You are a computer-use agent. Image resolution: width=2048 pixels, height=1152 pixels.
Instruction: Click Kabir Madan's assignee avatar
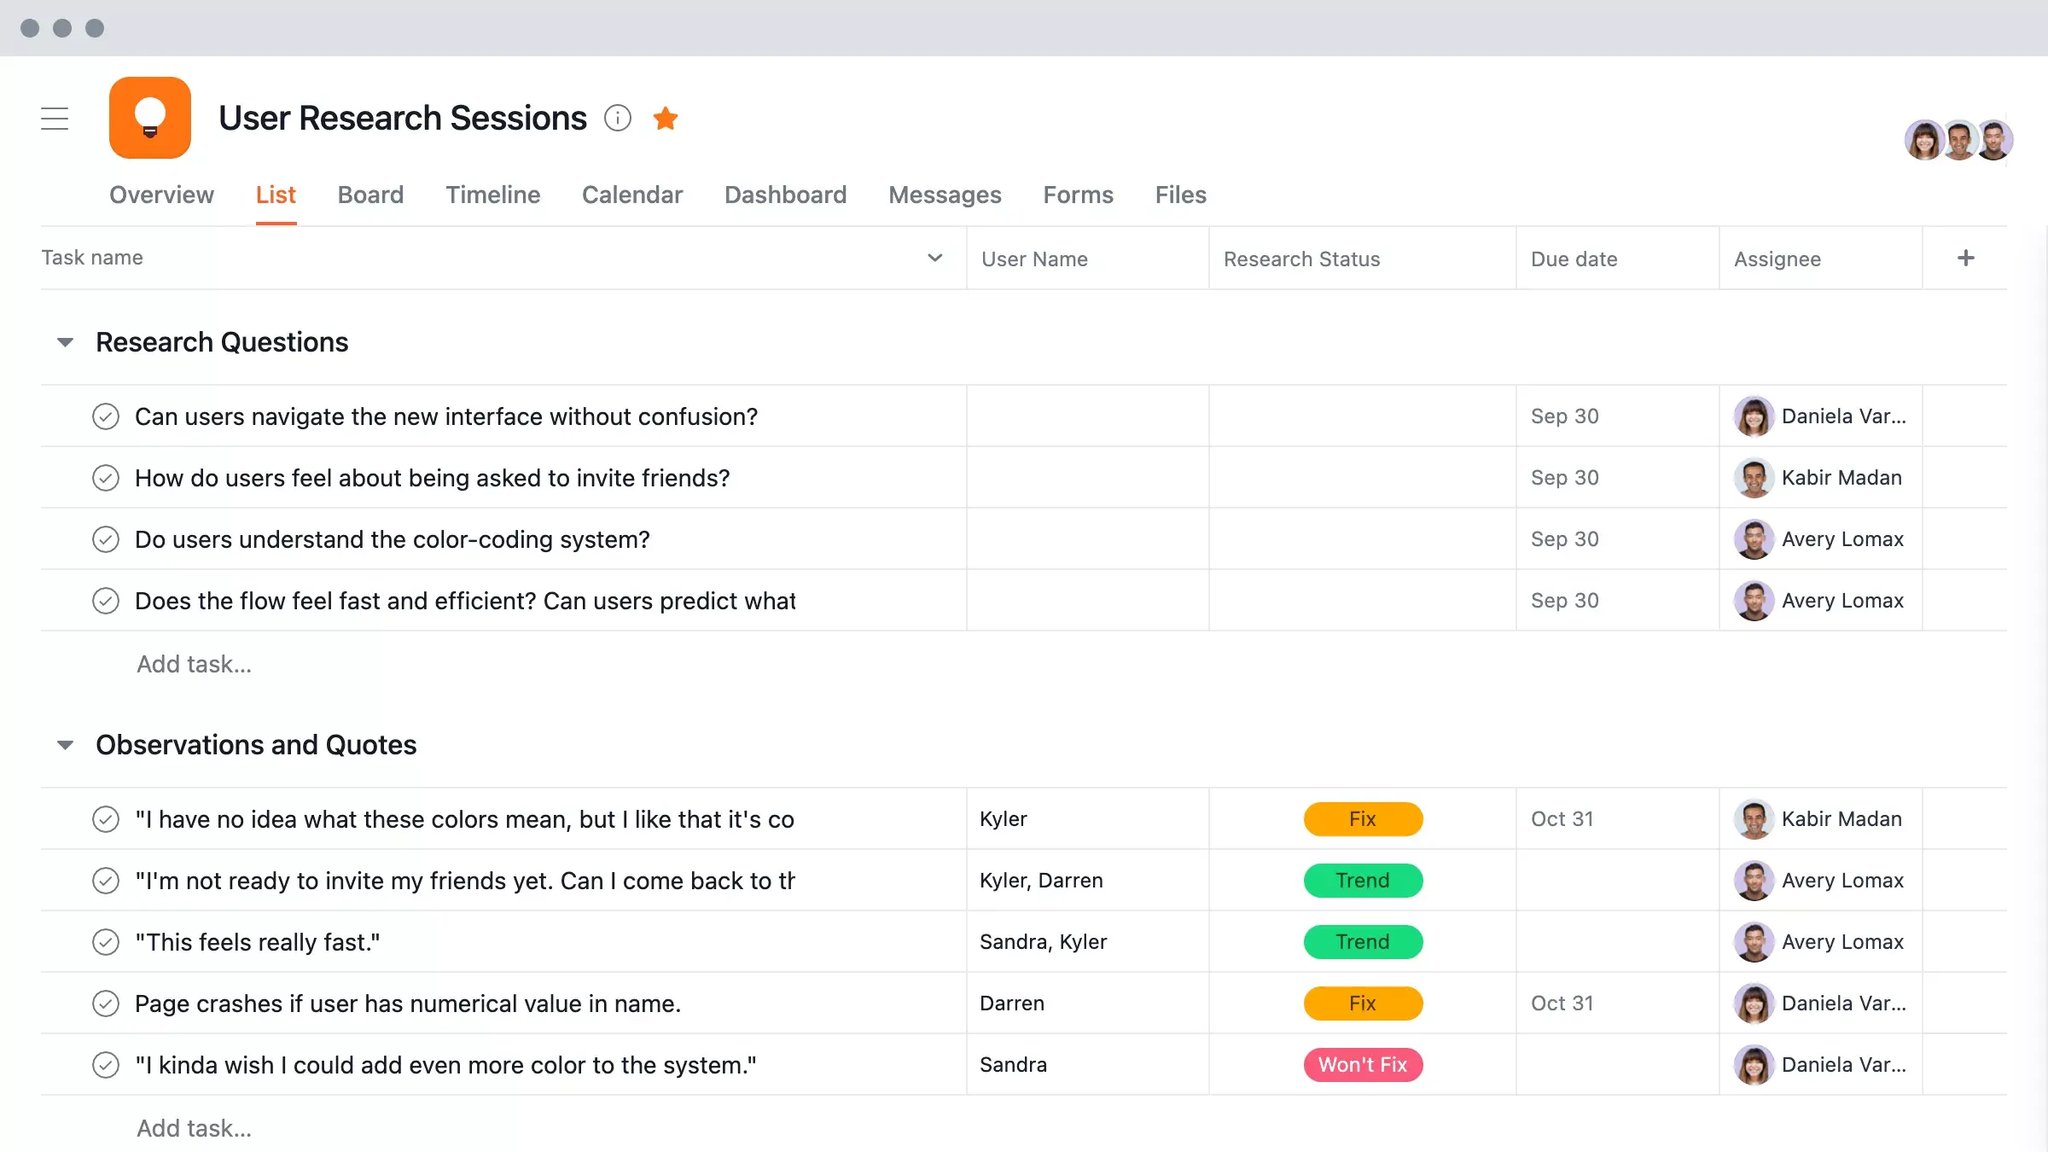point(1753,478)
